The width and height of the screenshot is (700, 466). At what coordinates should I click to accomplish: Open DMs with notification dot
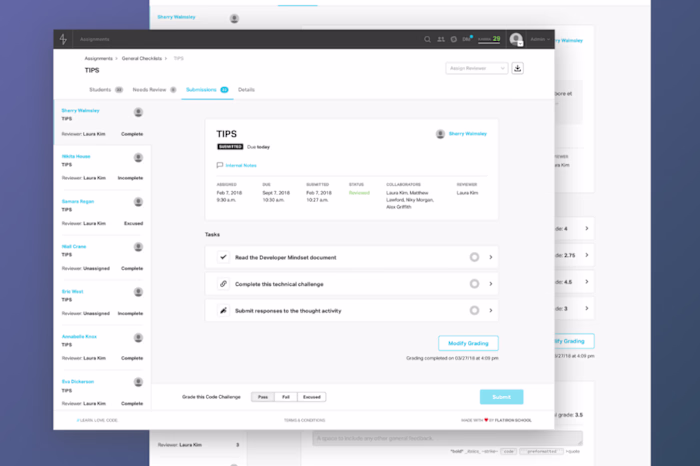pyautogui.click(x=467, y=39)
